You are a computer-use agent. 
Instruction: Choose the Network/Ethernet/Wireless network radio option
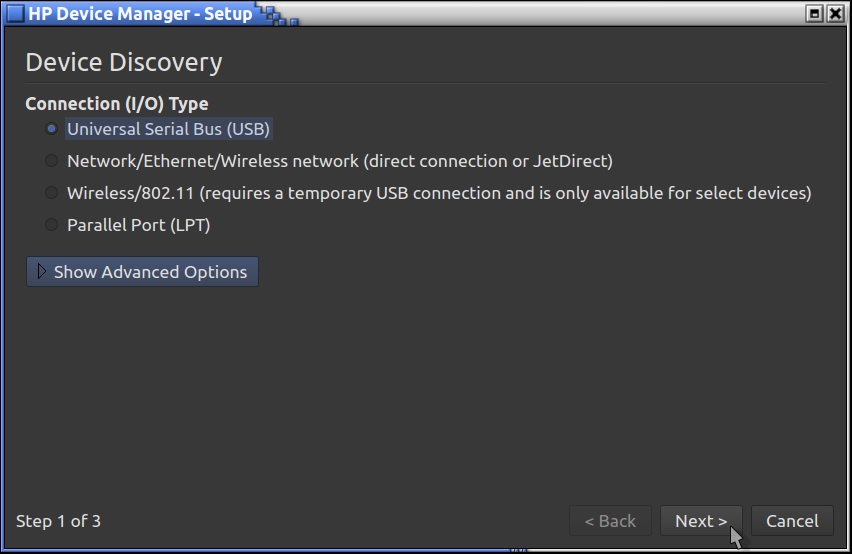pos(51,161)
